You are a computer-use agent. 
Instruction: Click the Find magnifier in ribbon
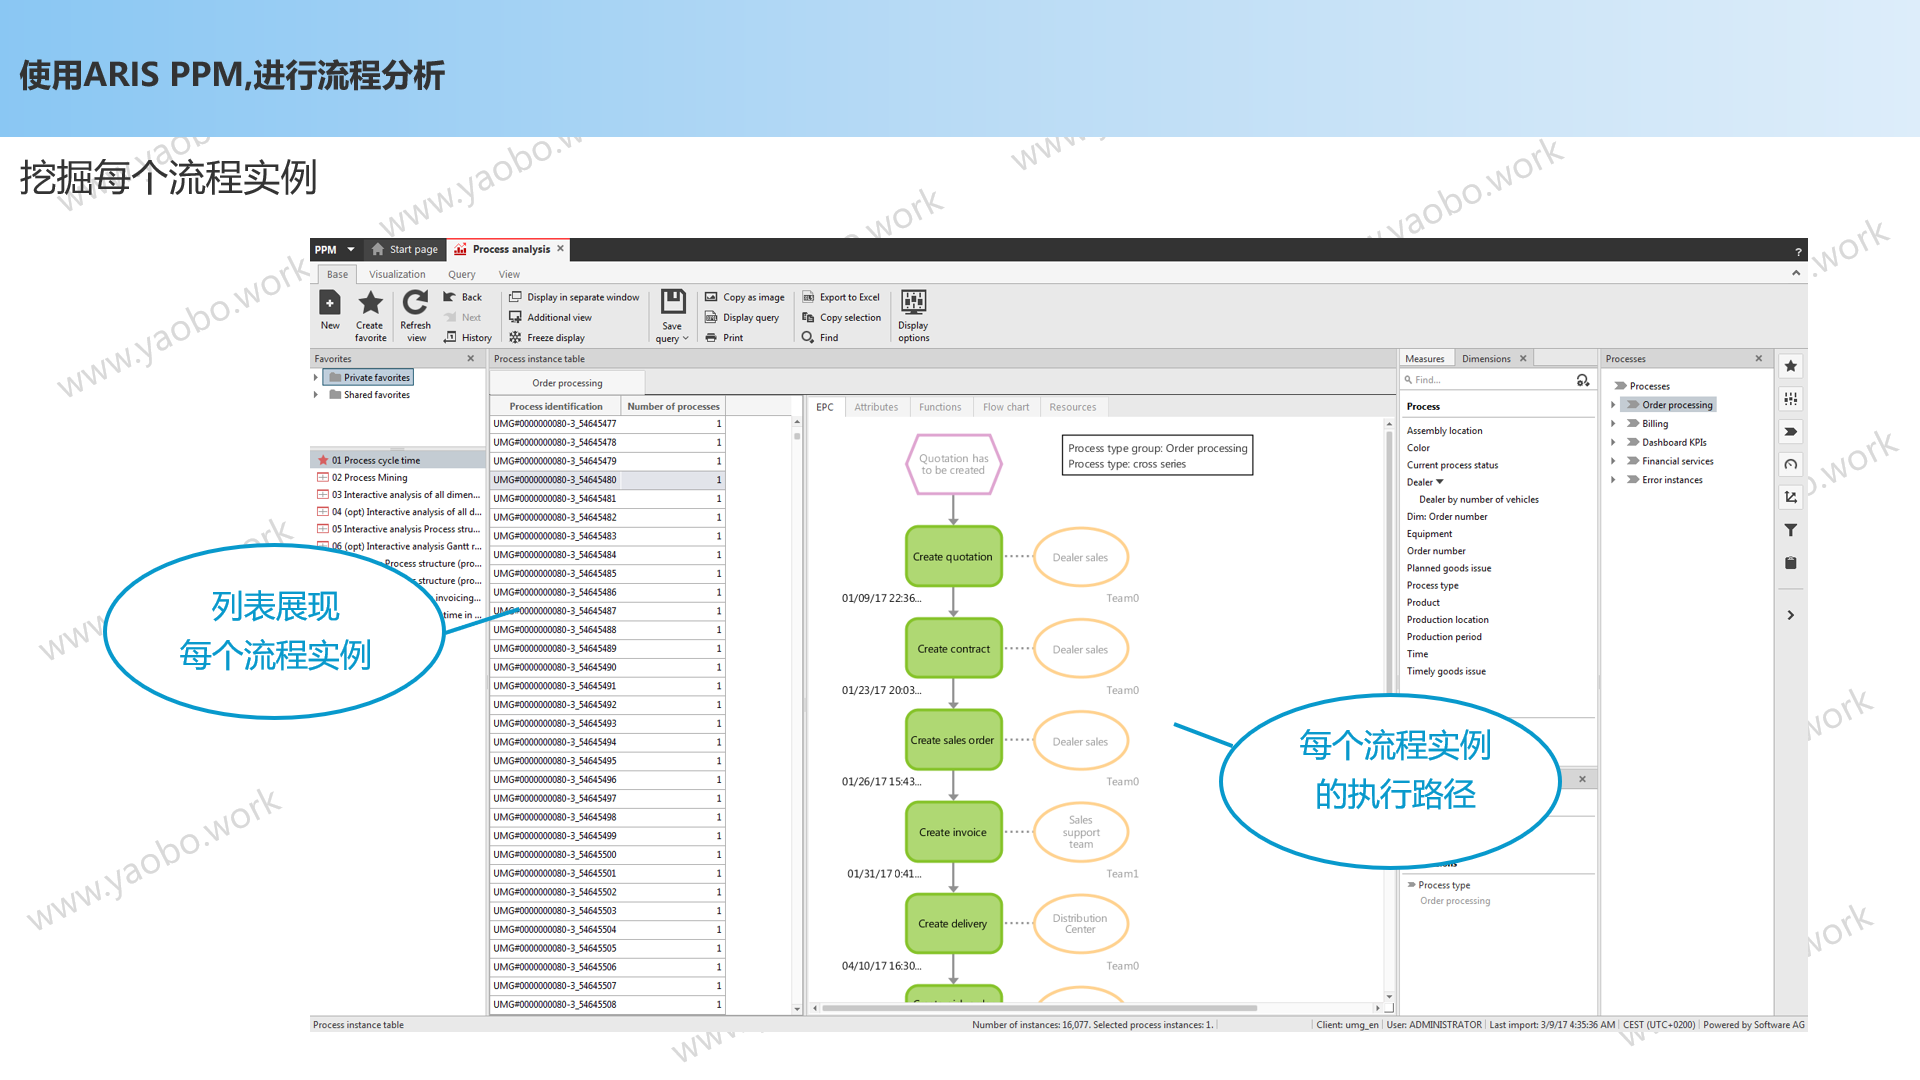(x=808, y=338)
